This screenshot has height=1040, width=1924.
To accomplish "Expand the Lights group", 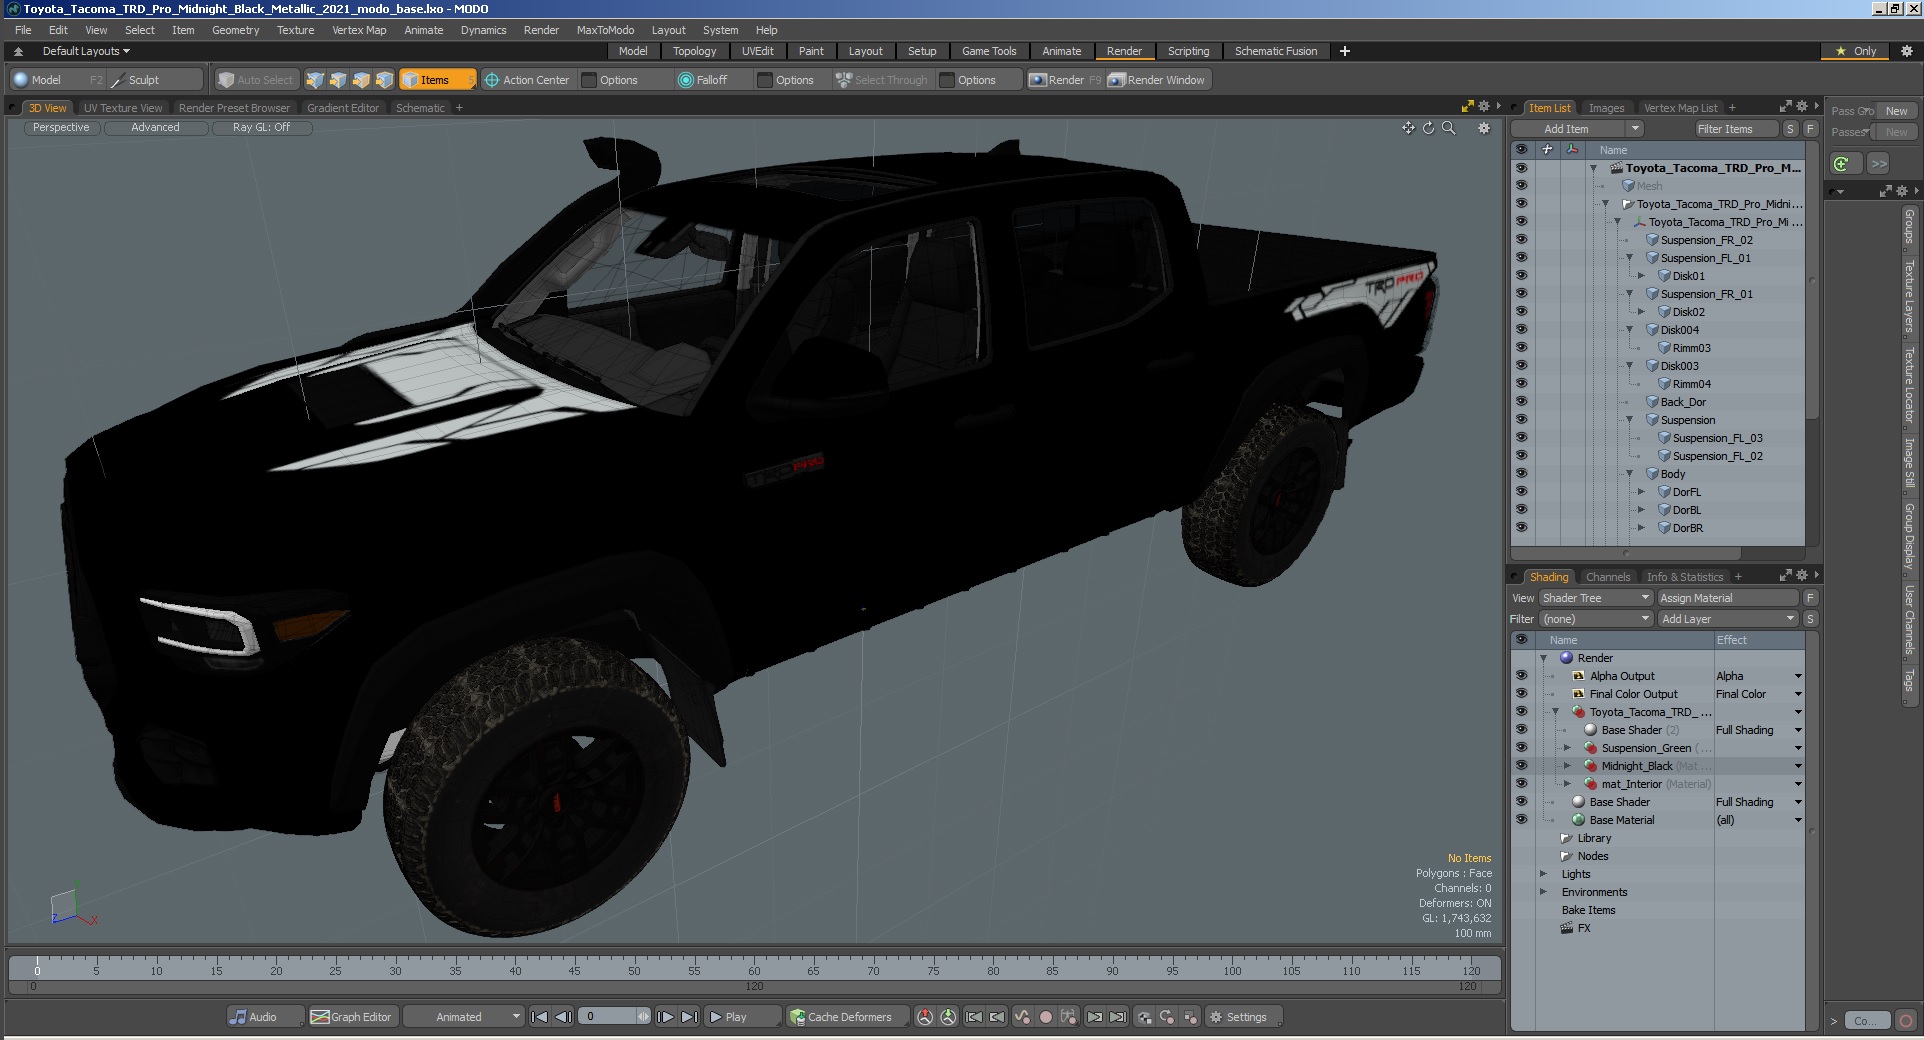I will pos(1543,874).
